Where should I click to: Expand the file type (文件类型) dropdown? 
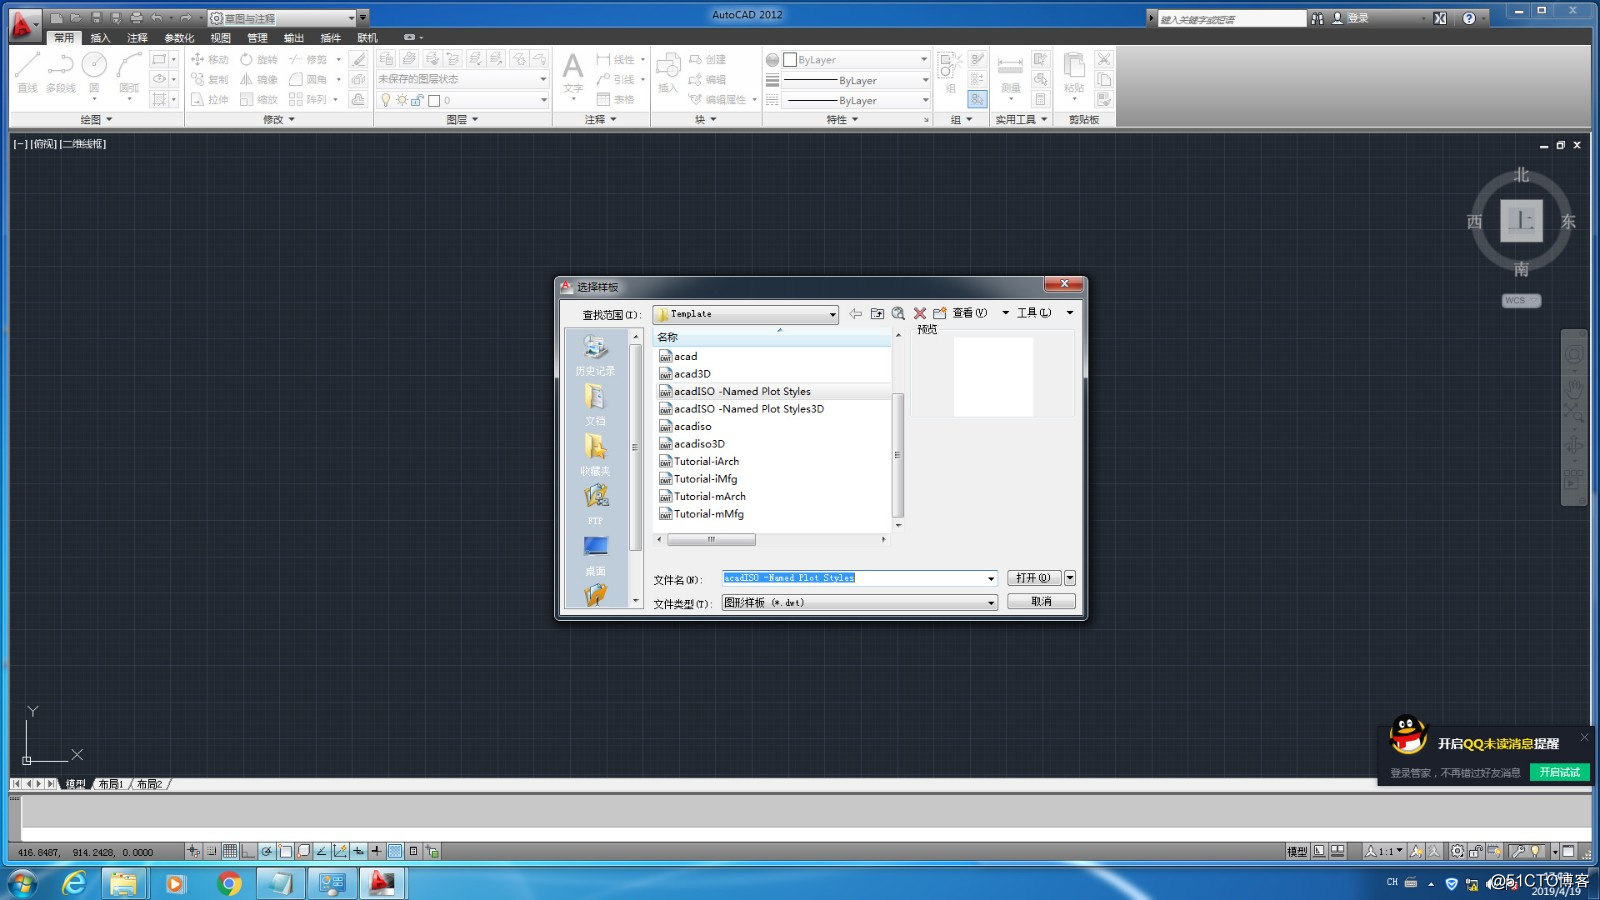(x=991, y=603)
